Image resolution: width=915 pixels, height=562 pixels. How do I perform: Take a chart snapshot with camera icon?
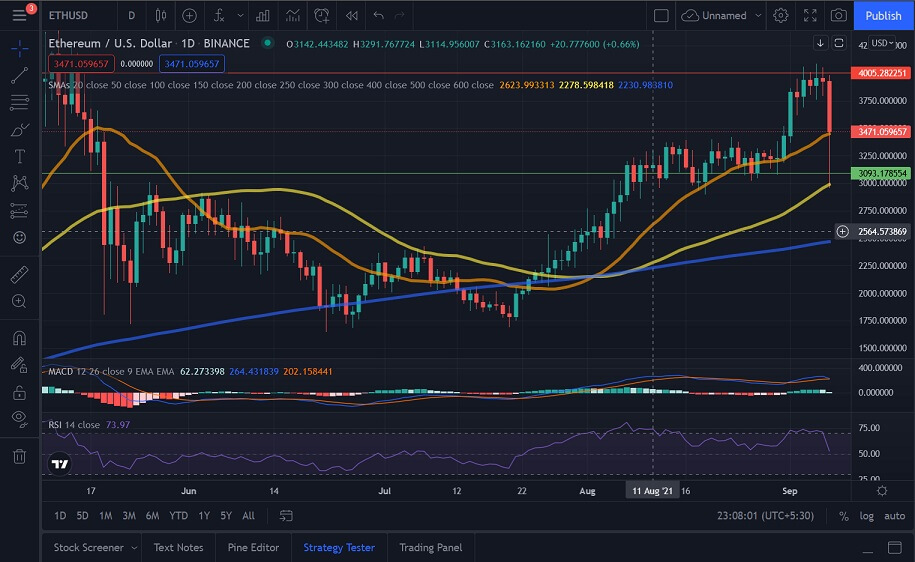click(838, 15)
